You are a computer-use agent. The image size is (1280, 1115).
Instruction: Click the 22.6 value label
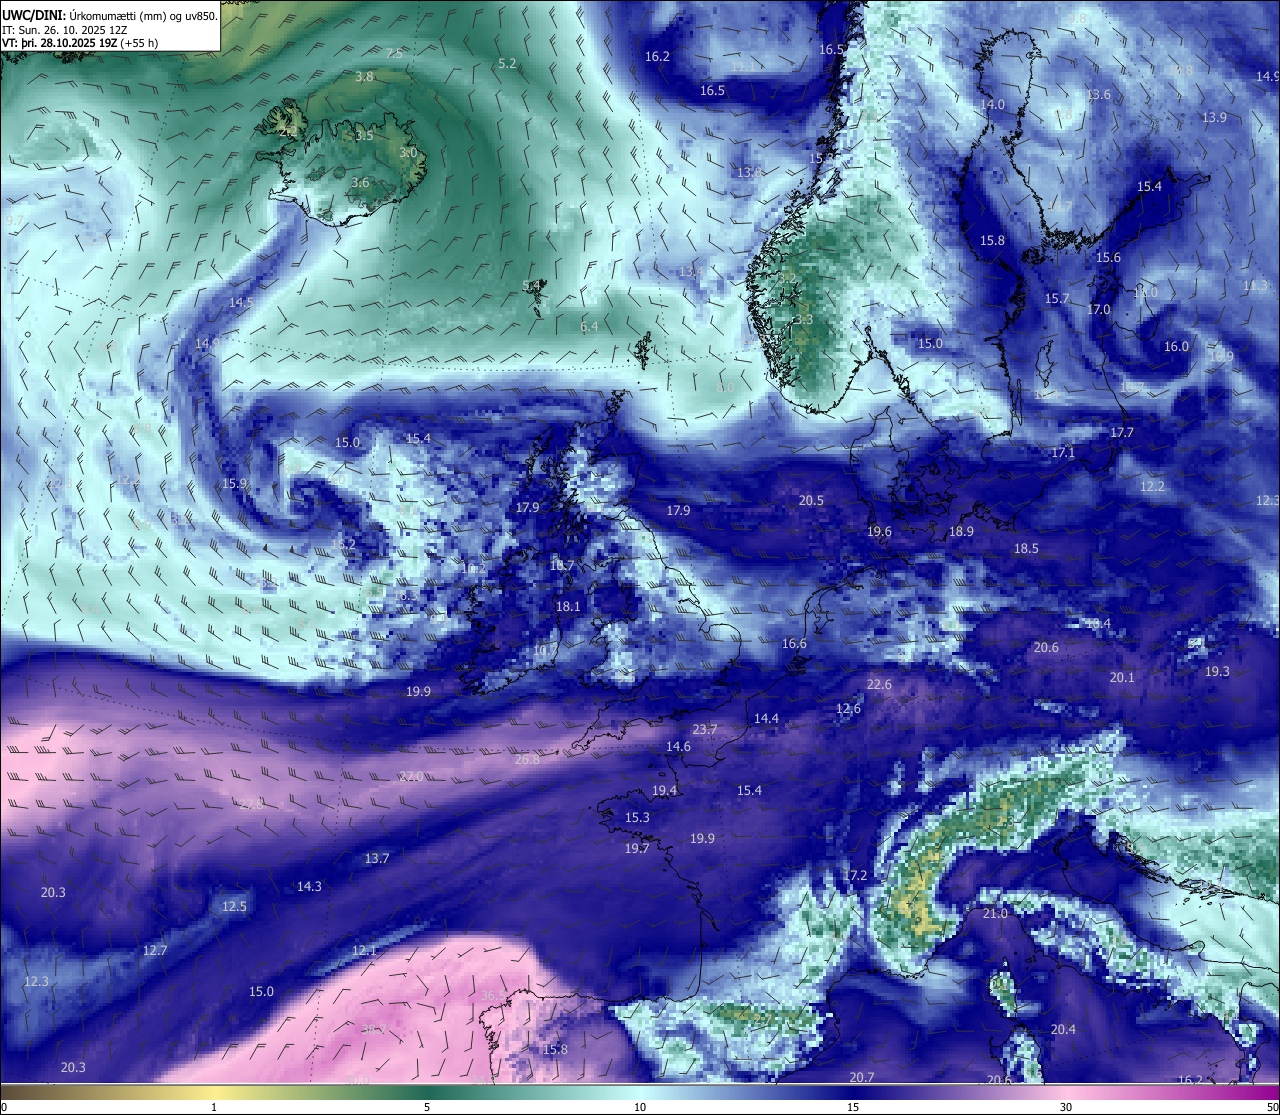(x=879, y=684)
